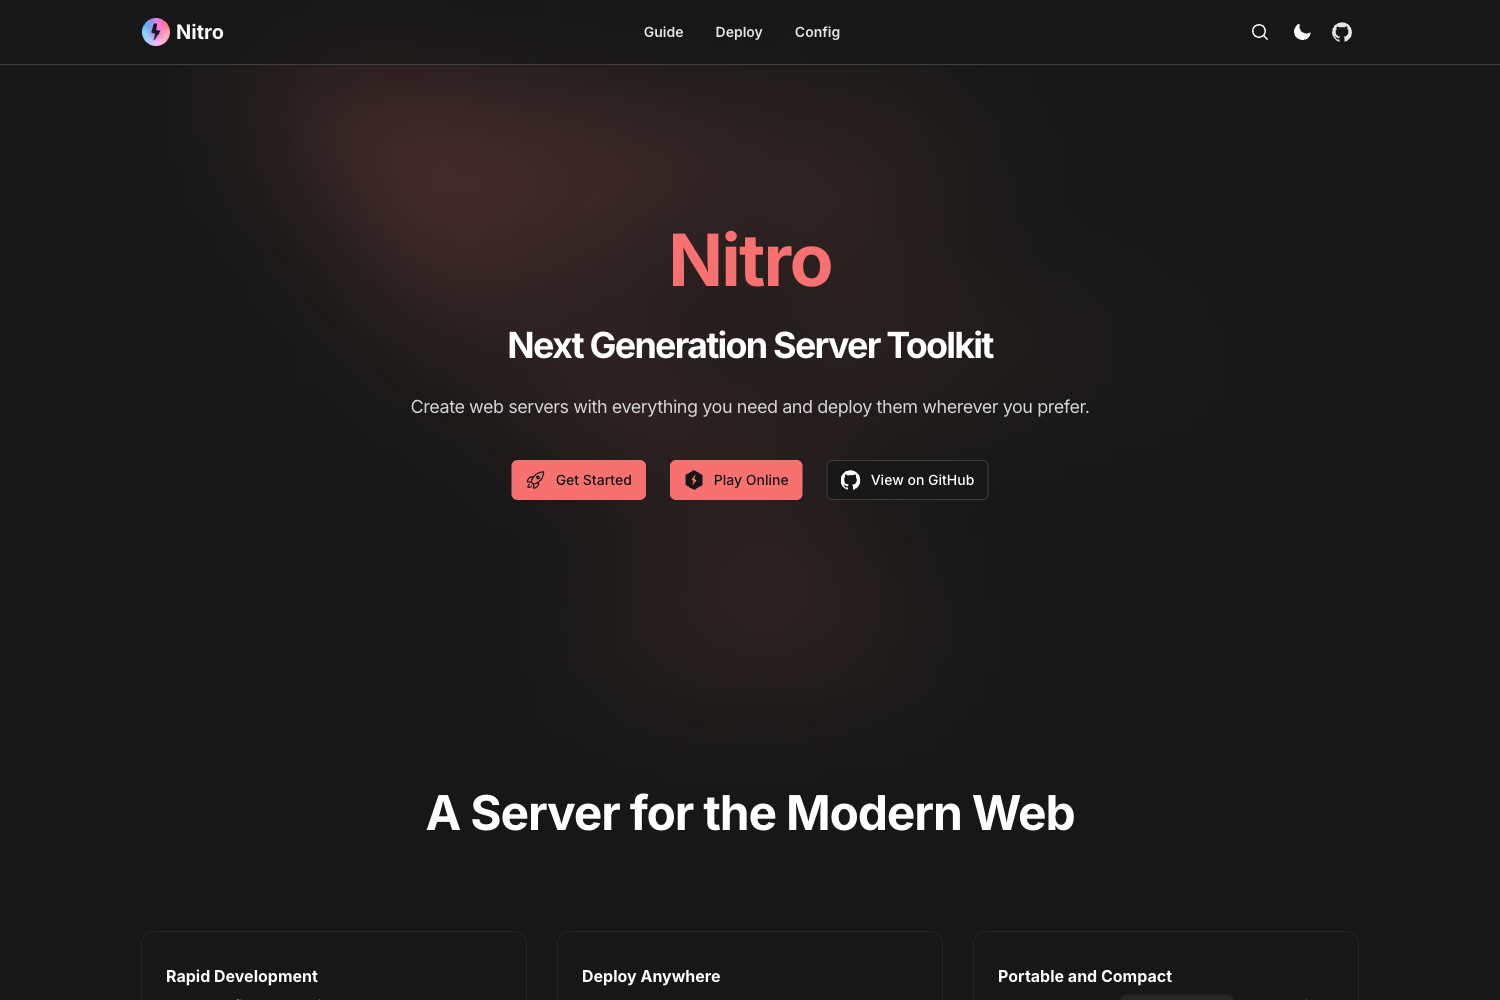Click the Nitro hero heading
This screenshot has height=1000, width=1500.
750,260
